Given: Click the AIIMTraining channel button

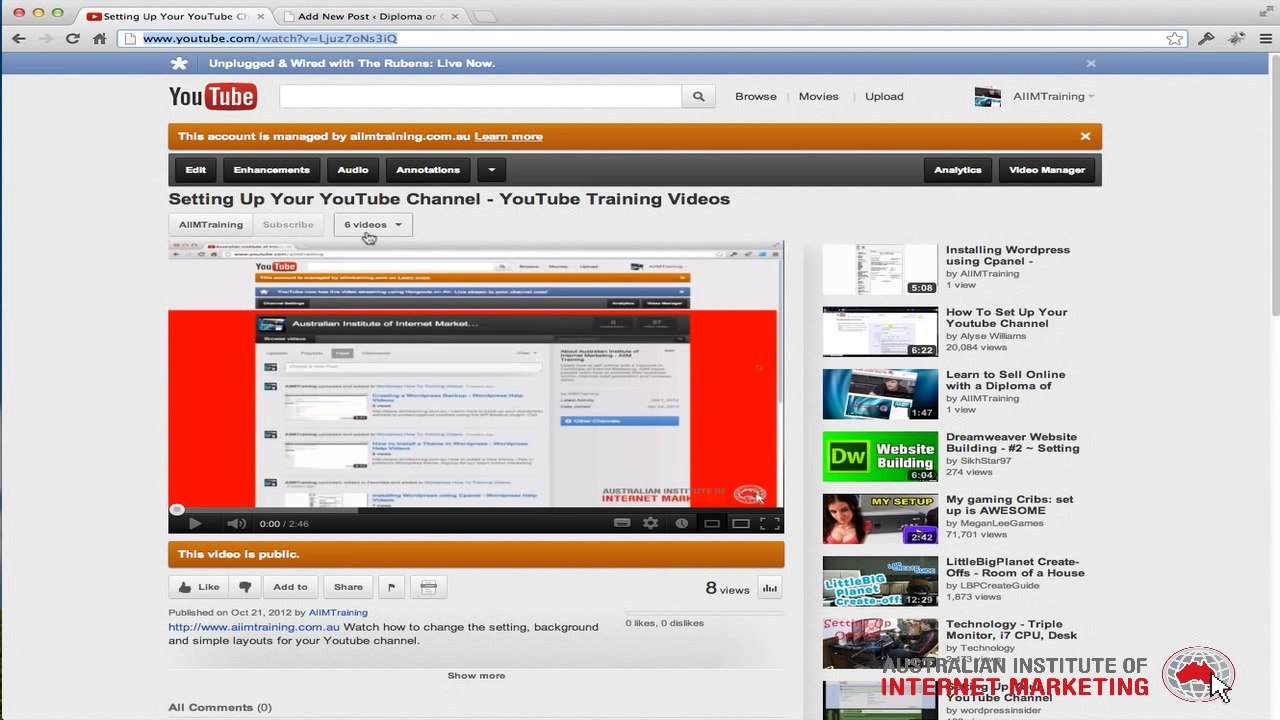Looking at the screenshot, I should pyautogui.click(x=211, y=225).
